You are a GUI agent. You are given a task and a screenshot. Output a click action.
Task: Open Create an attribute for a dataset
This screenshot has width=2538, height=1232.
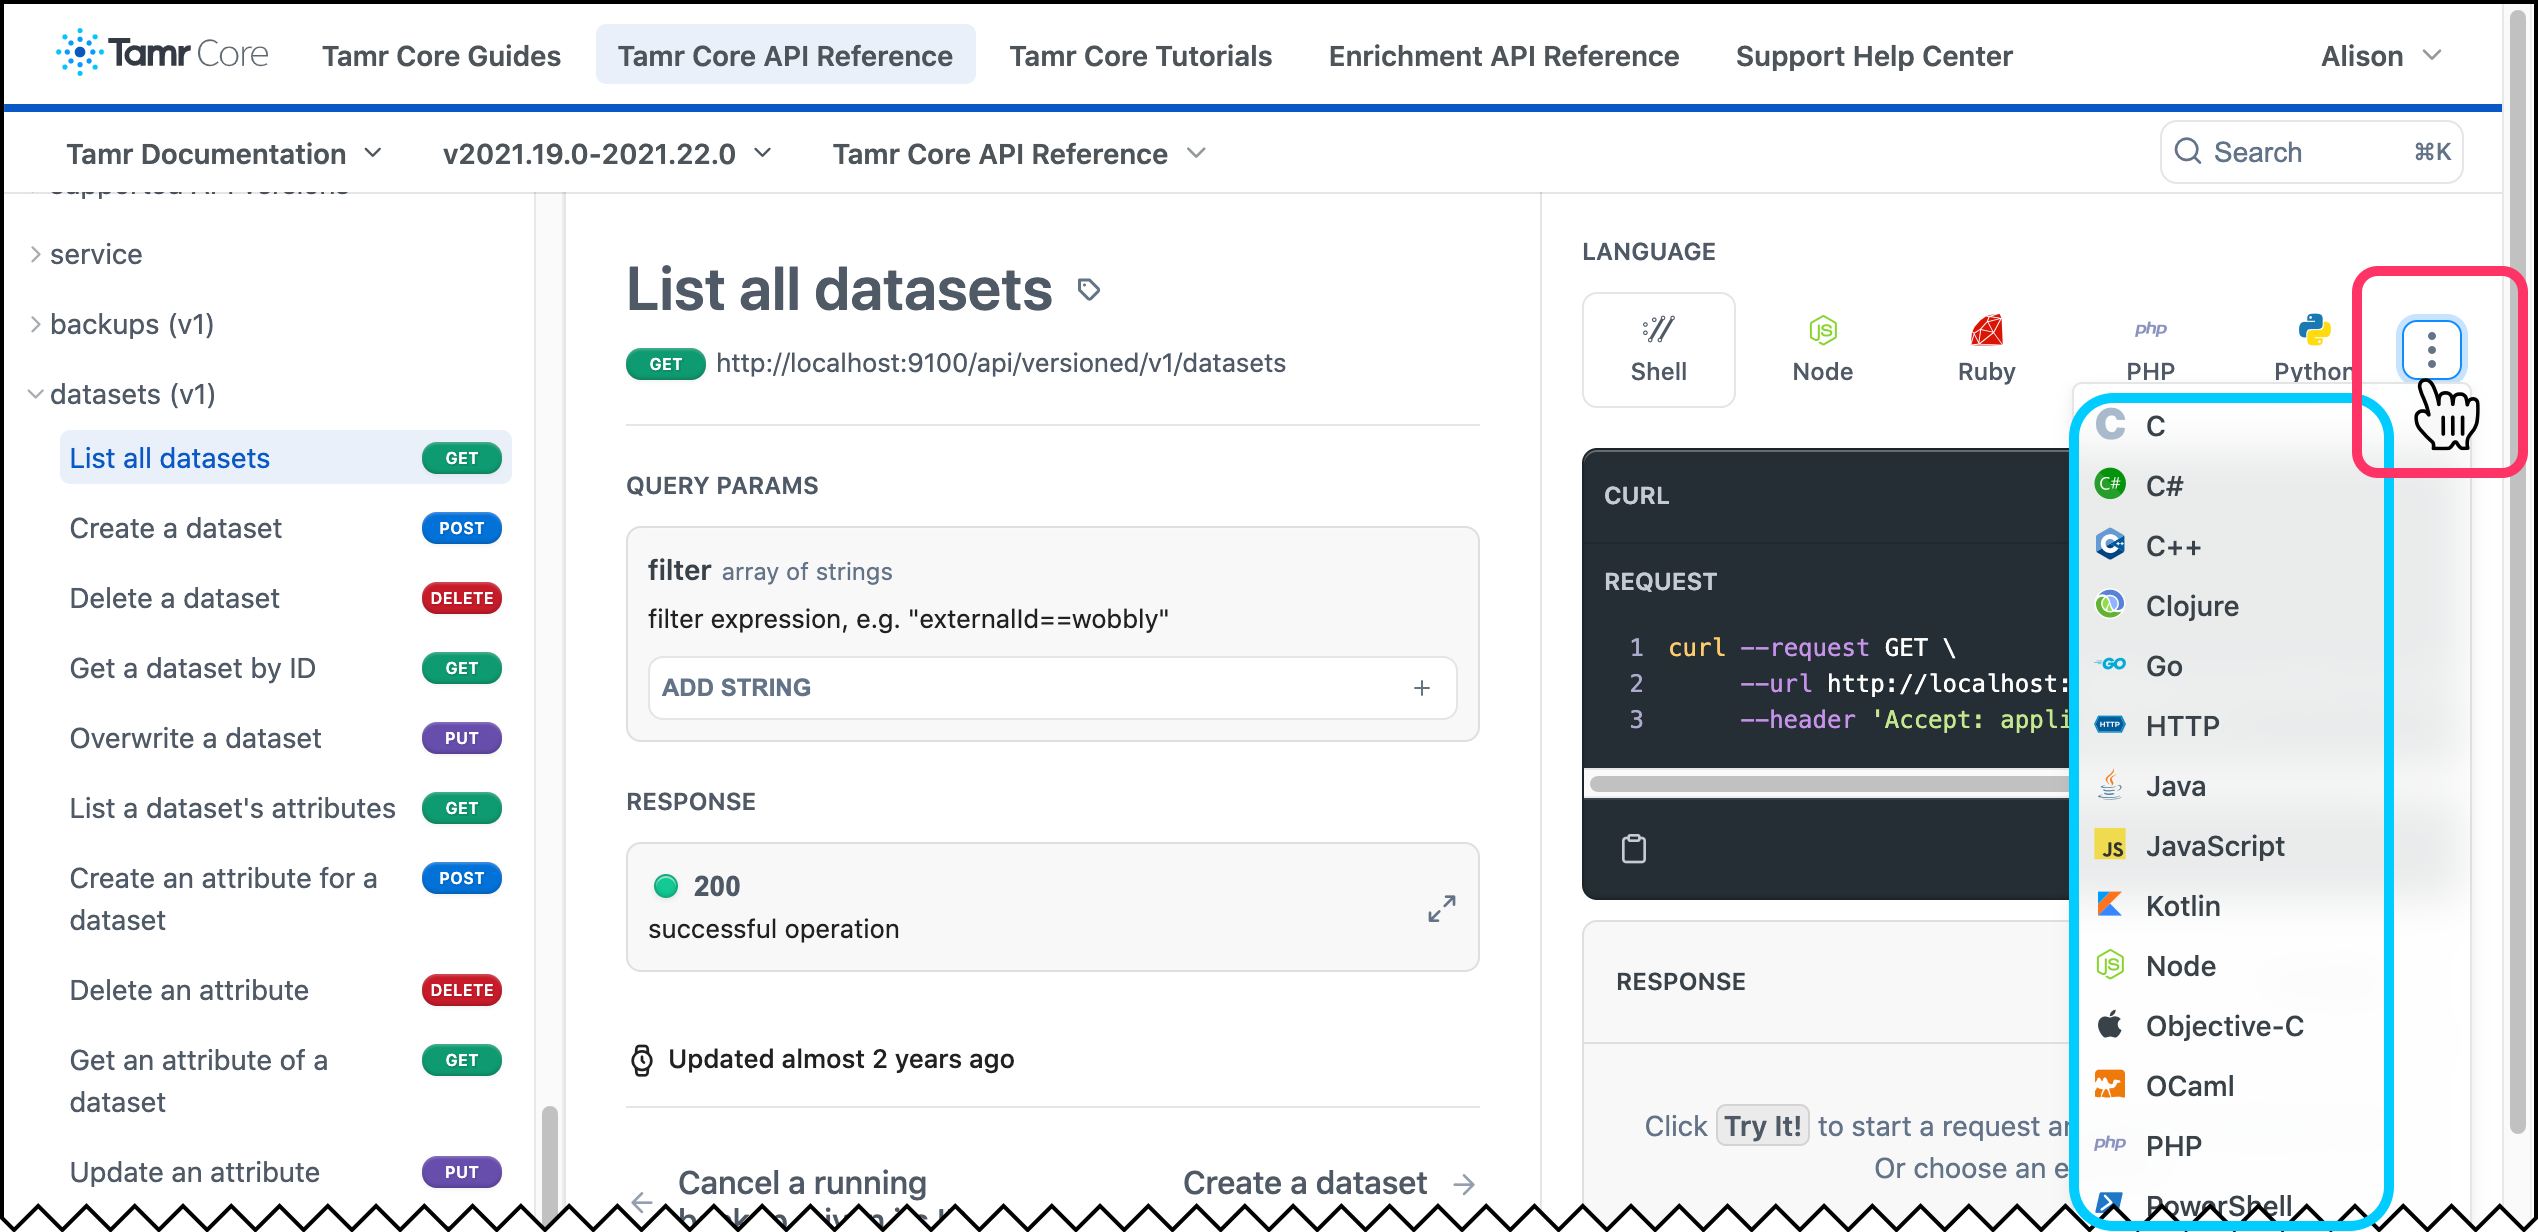point(286,899)
